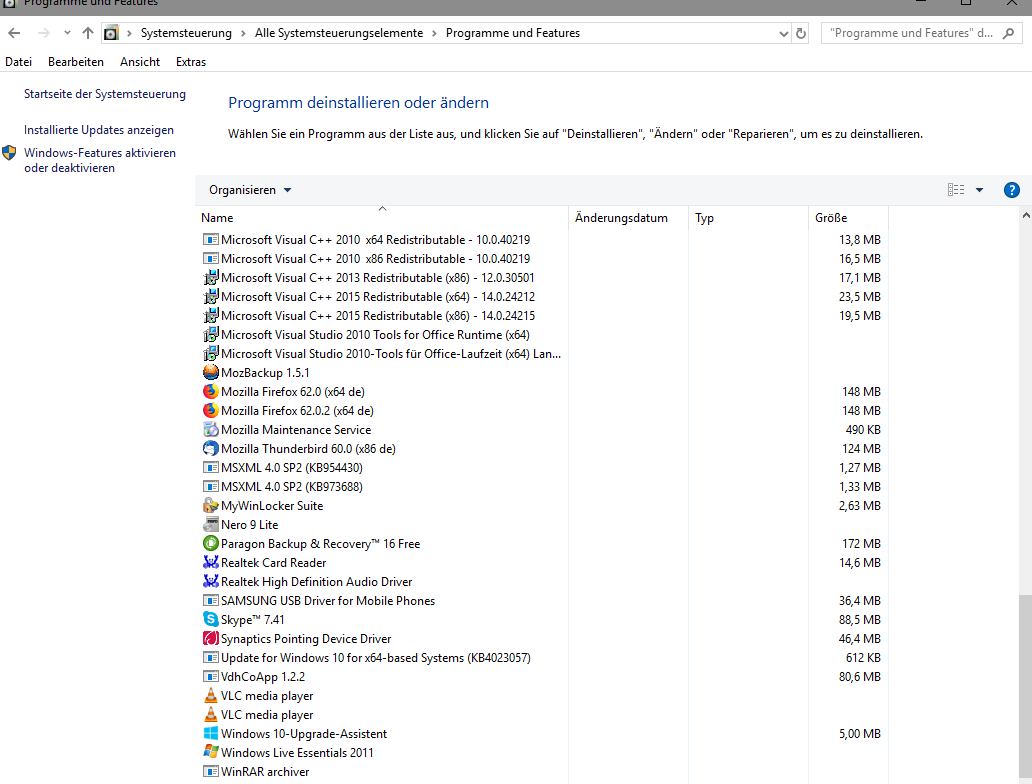The image size is (1032, 784).
Task: Click the Visual C++ 2013 Redistributable icon
Action: (x=211, y=278)
